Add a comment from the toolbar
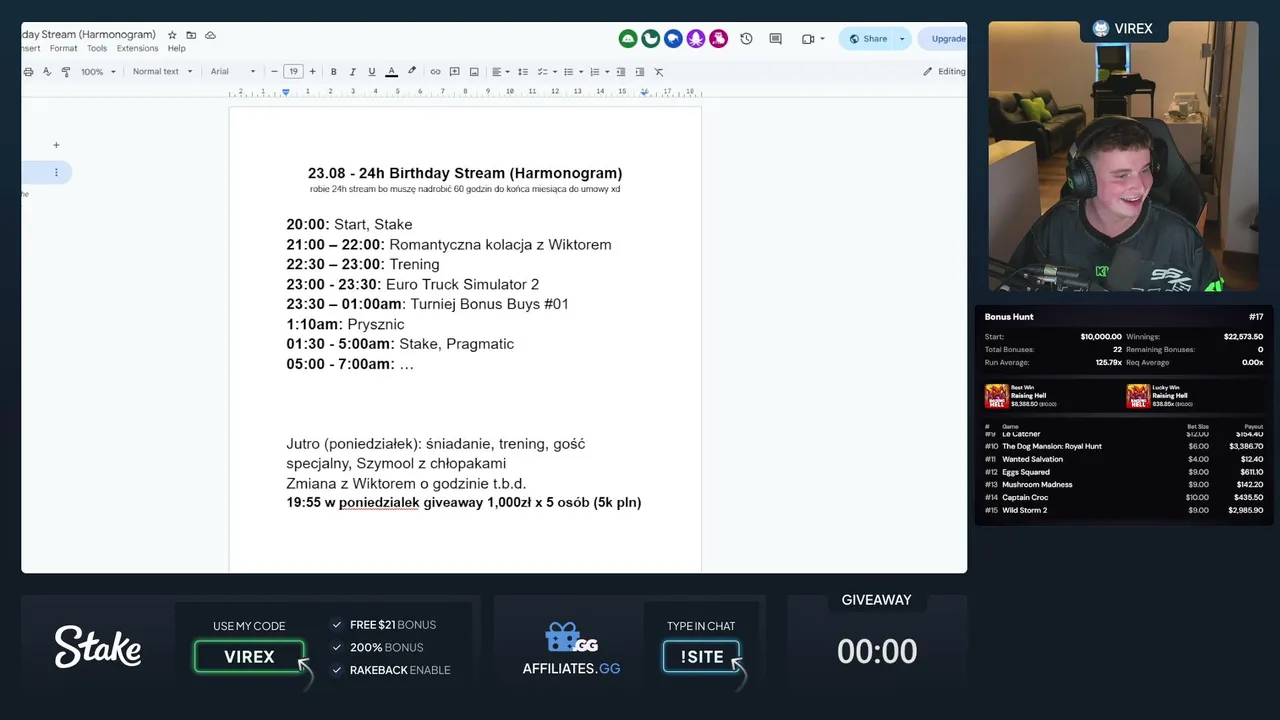Screen dimensions: 1280x720 pos(454,72)
